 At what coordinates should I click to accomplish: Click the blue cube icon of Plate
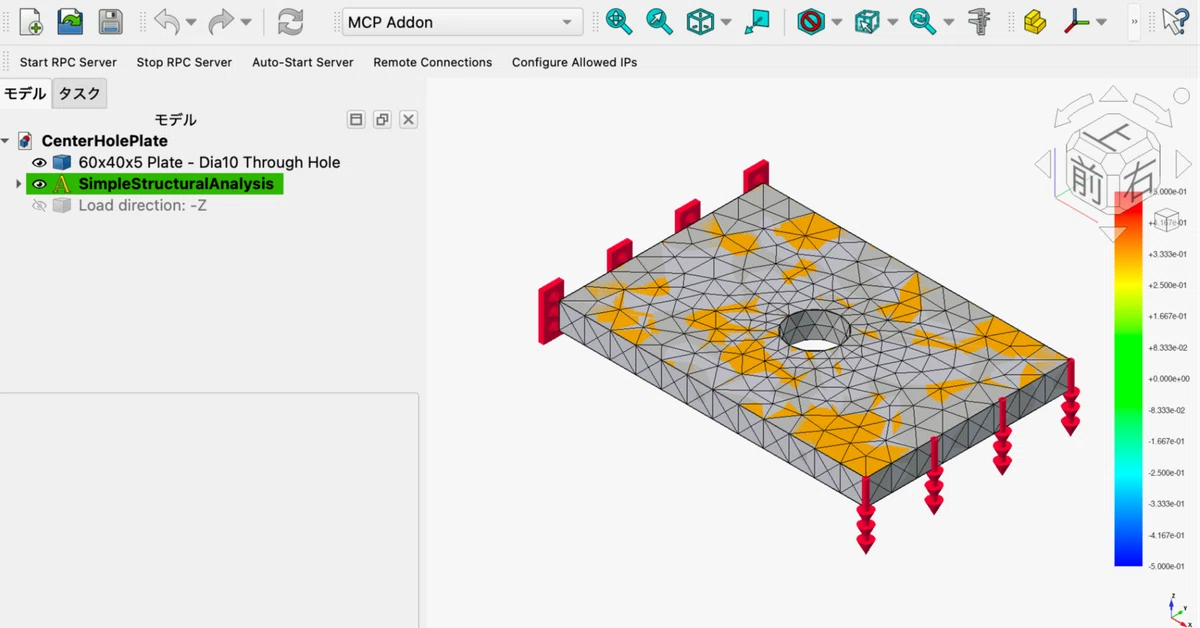[62, 162]
